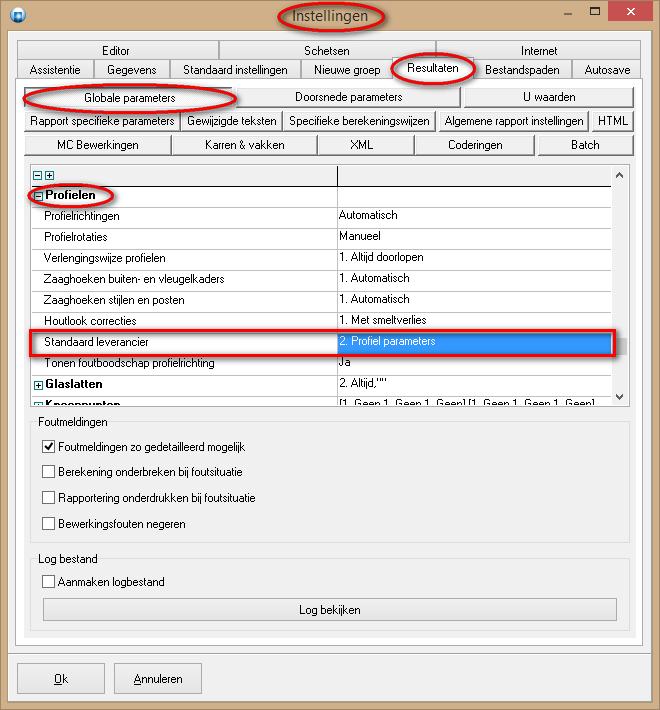The width and height of the screenshot is (660, 710).
Task: Select Verlengingswijze profielen row
Action: click(x=321, y=258)
